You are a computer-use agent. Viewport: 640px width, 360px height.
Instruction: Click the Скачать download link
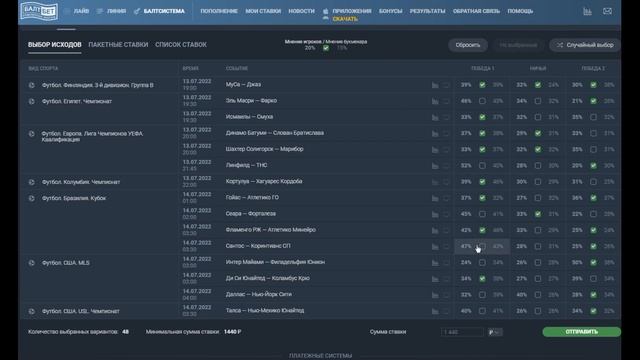pyautogui.click(x=345, y=19)
